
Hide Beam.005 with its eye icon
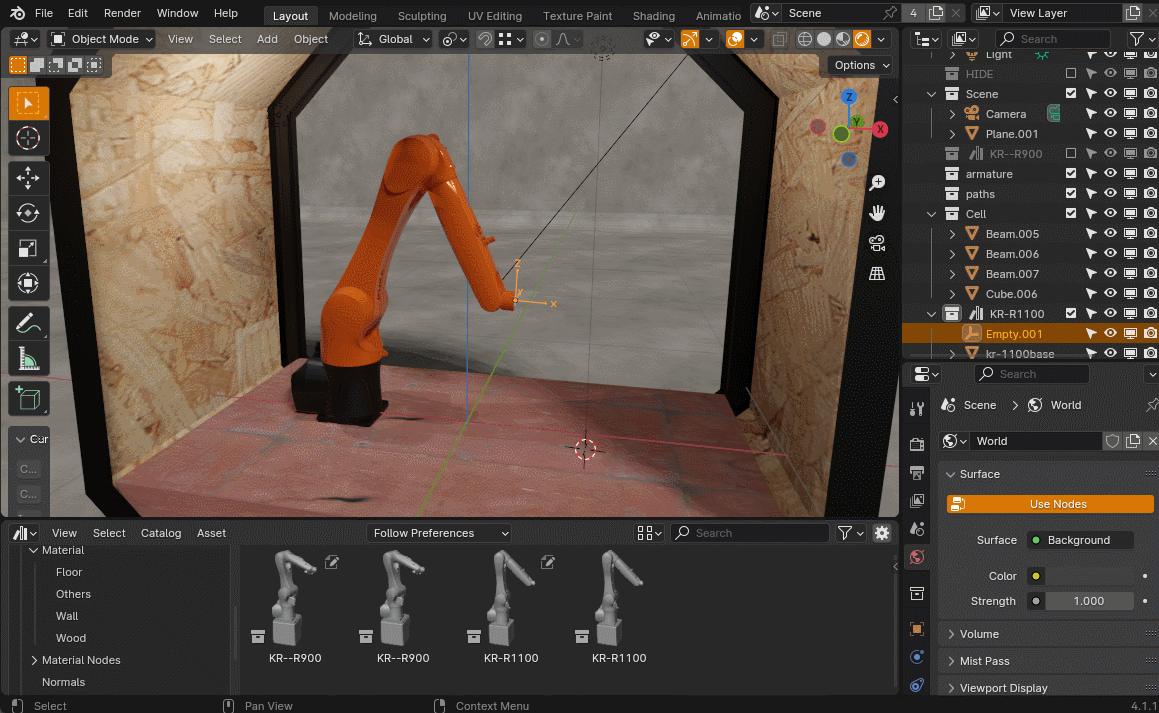click(x=1110, y=233)
